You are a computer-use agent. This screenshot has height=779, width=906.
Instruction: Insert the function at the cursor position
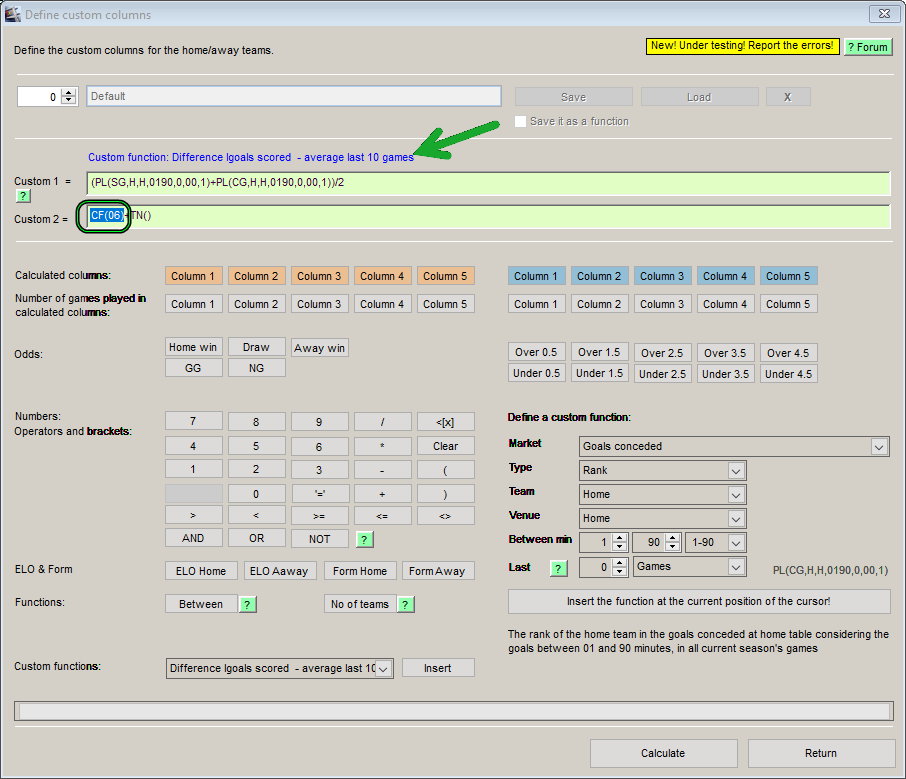[699, 601]
